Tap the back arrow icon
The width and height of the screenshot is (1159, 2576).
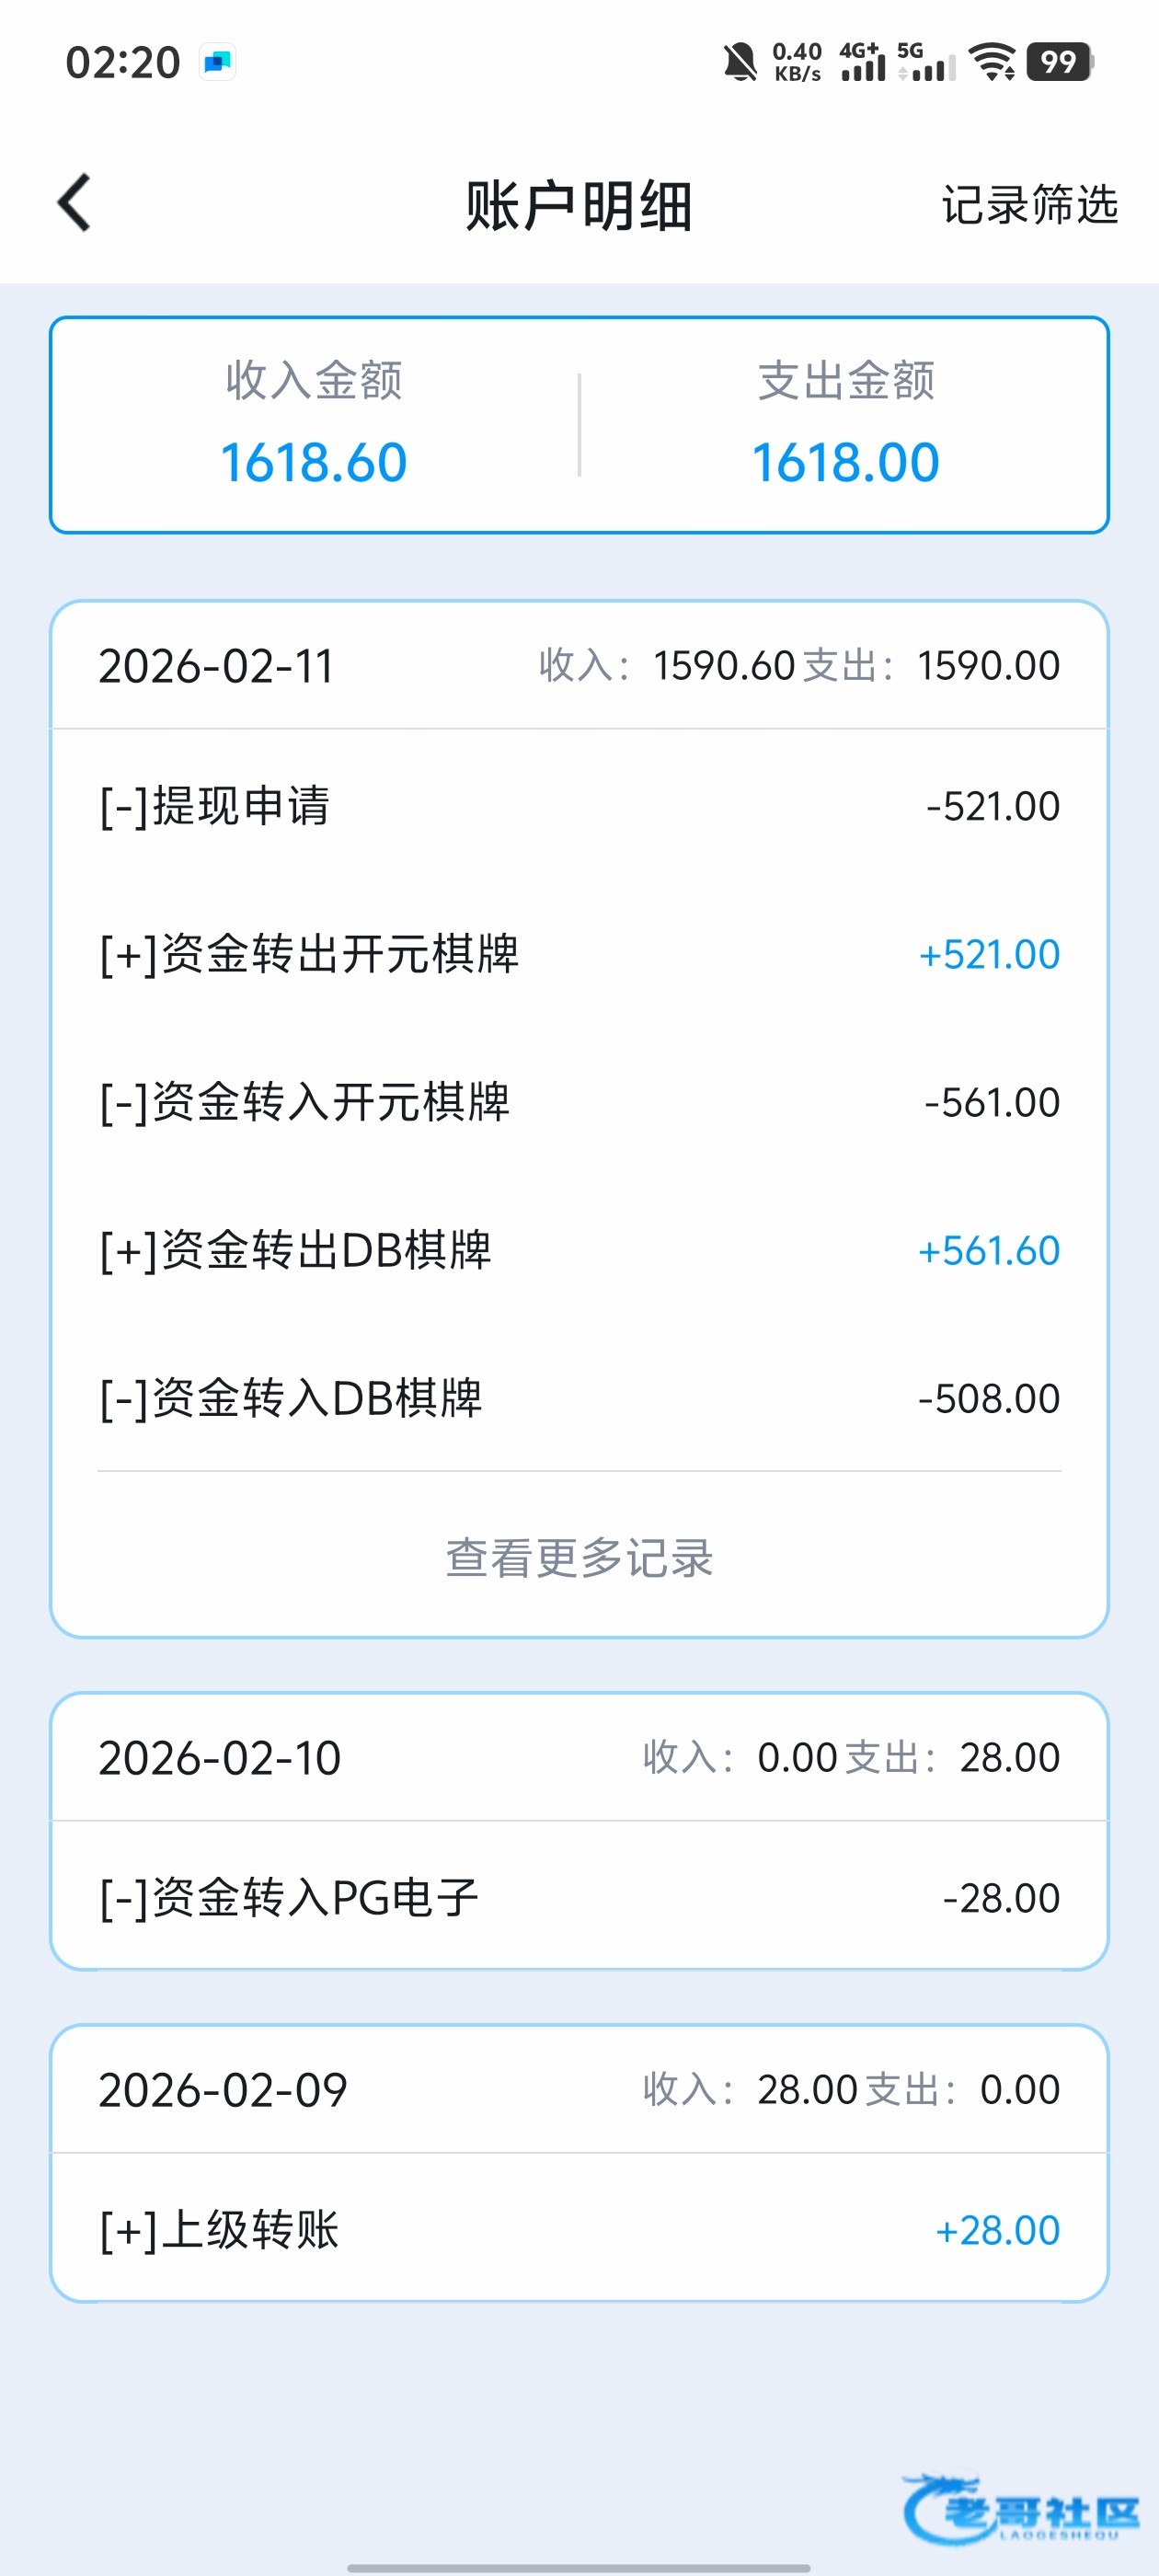pos(75,203)
